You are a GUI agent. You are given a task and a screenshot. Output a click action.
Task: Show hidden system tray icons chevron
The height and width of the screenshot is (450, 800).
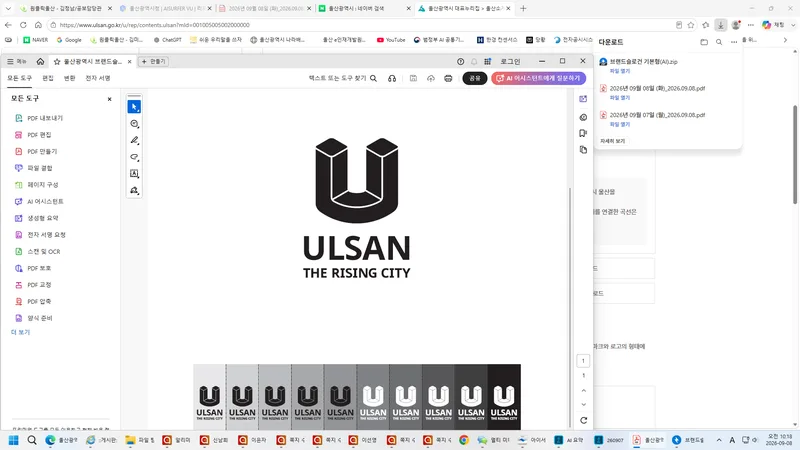719,440
